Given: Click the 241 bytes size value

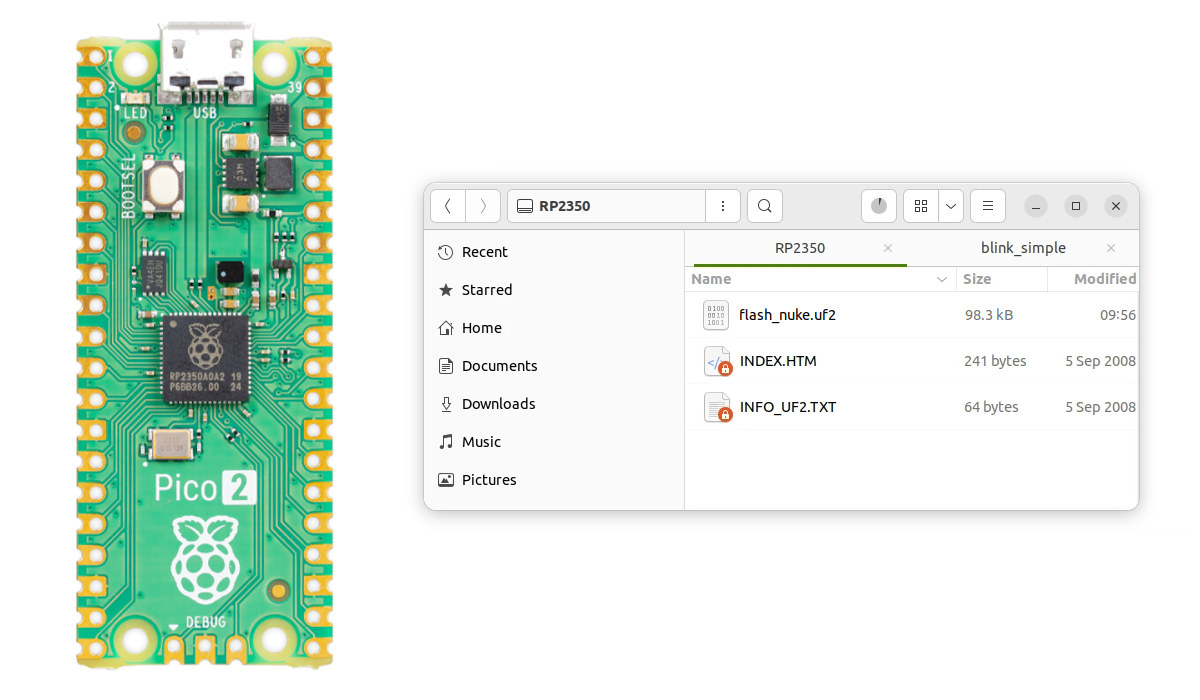Looking at the screenshot, I should click(x=995, y=361).
